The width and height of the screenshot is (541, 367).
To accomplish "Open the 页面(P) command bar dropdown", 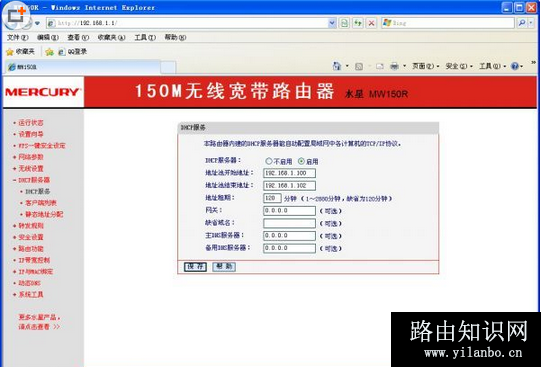I will pos(426,66).
